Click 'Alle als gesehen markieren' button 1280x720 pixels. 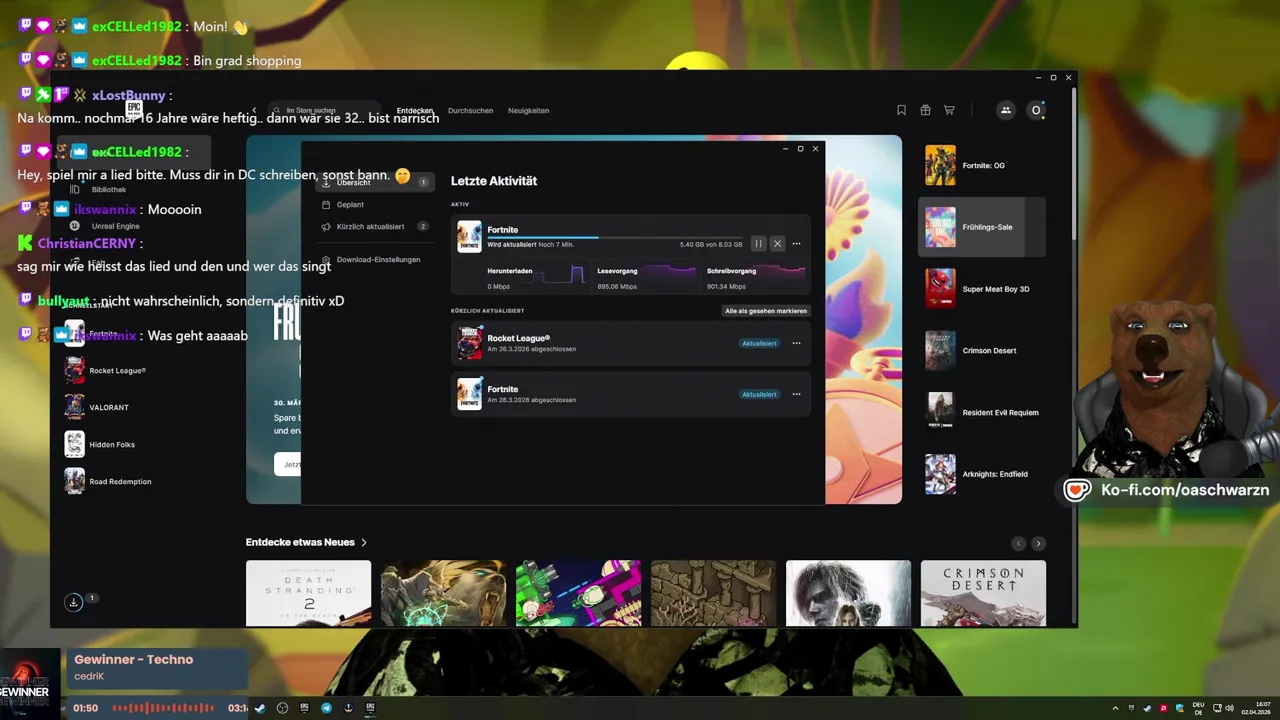[x=766, y=311]
